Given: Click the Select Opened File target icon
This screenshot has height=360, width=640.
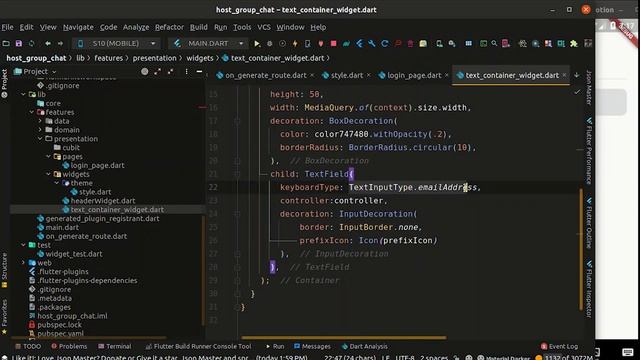Looking at the screenshot, I should point(144,71).
